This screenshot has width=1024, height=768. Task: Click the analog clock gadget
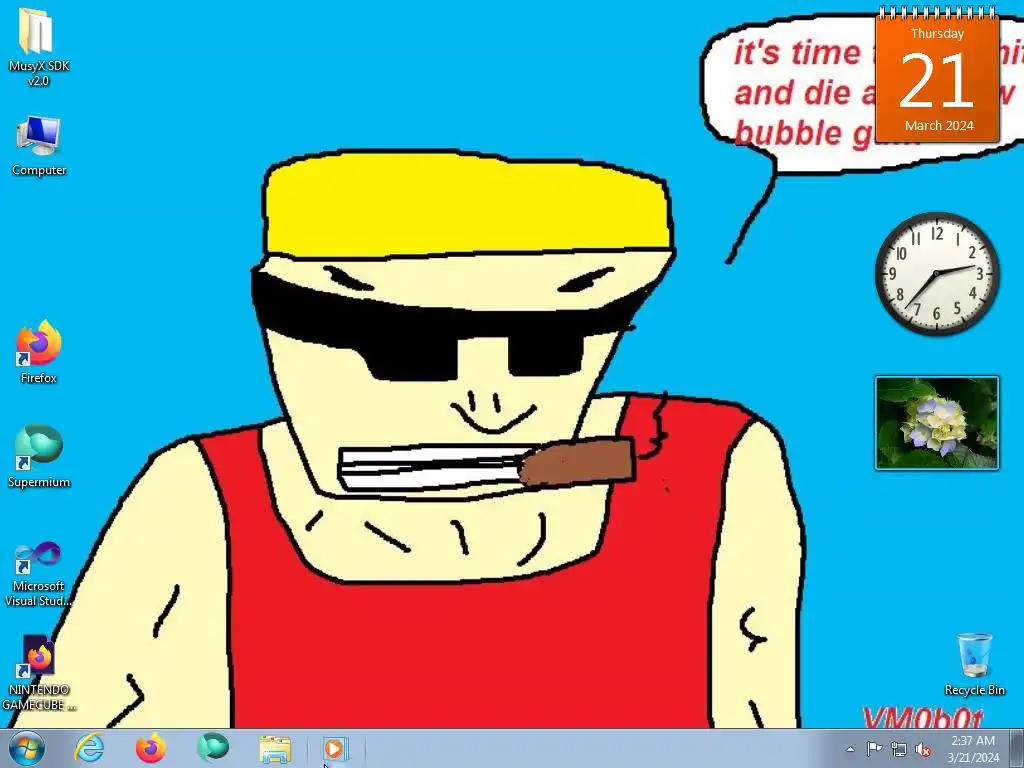point(937,274)
